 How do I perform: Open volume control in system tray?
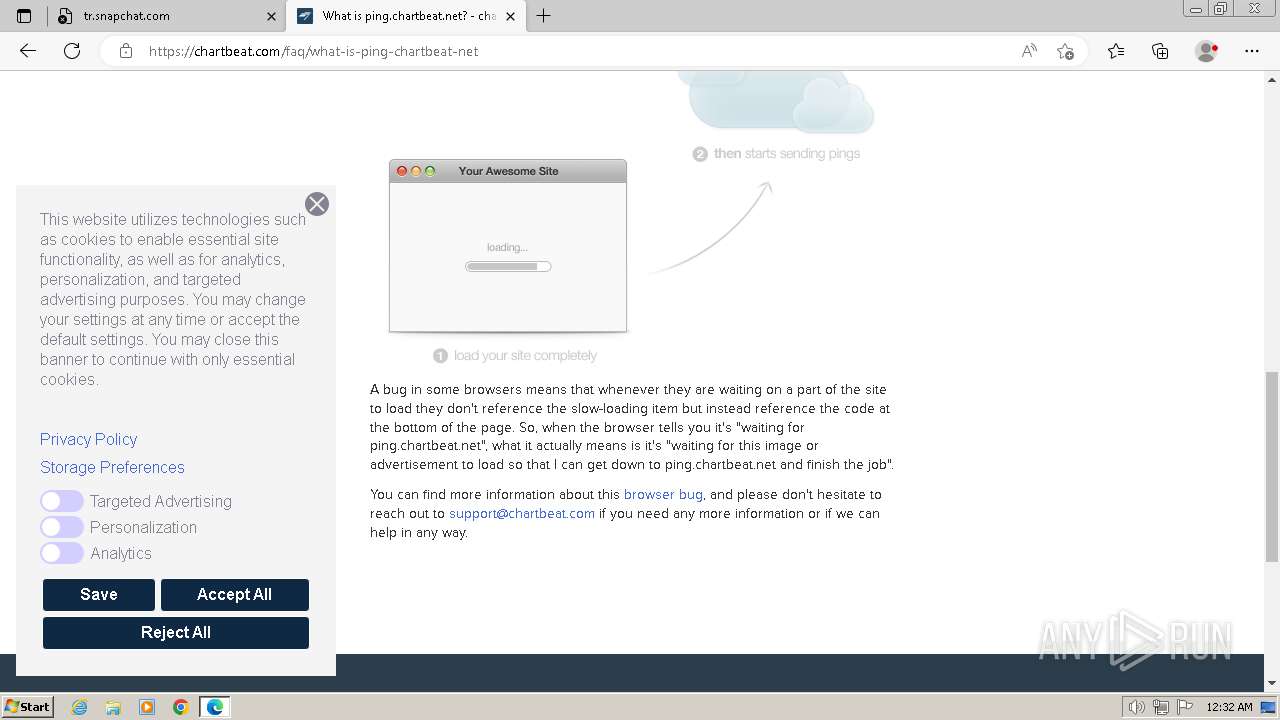(x=1137, y=707)
